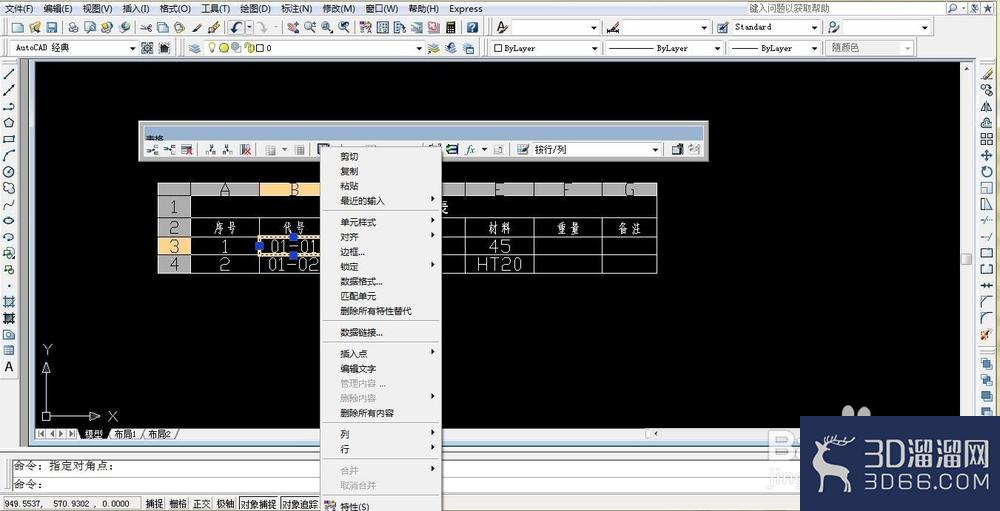Click the Zoom realtime magnifier icon
Screen dimensions: 1000x511
tap(311, 27)
